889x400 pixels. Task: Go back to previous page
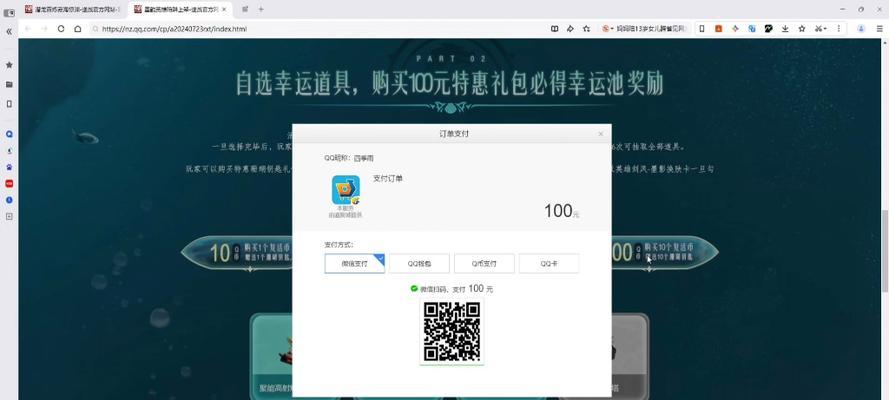[x=27, y=28]
